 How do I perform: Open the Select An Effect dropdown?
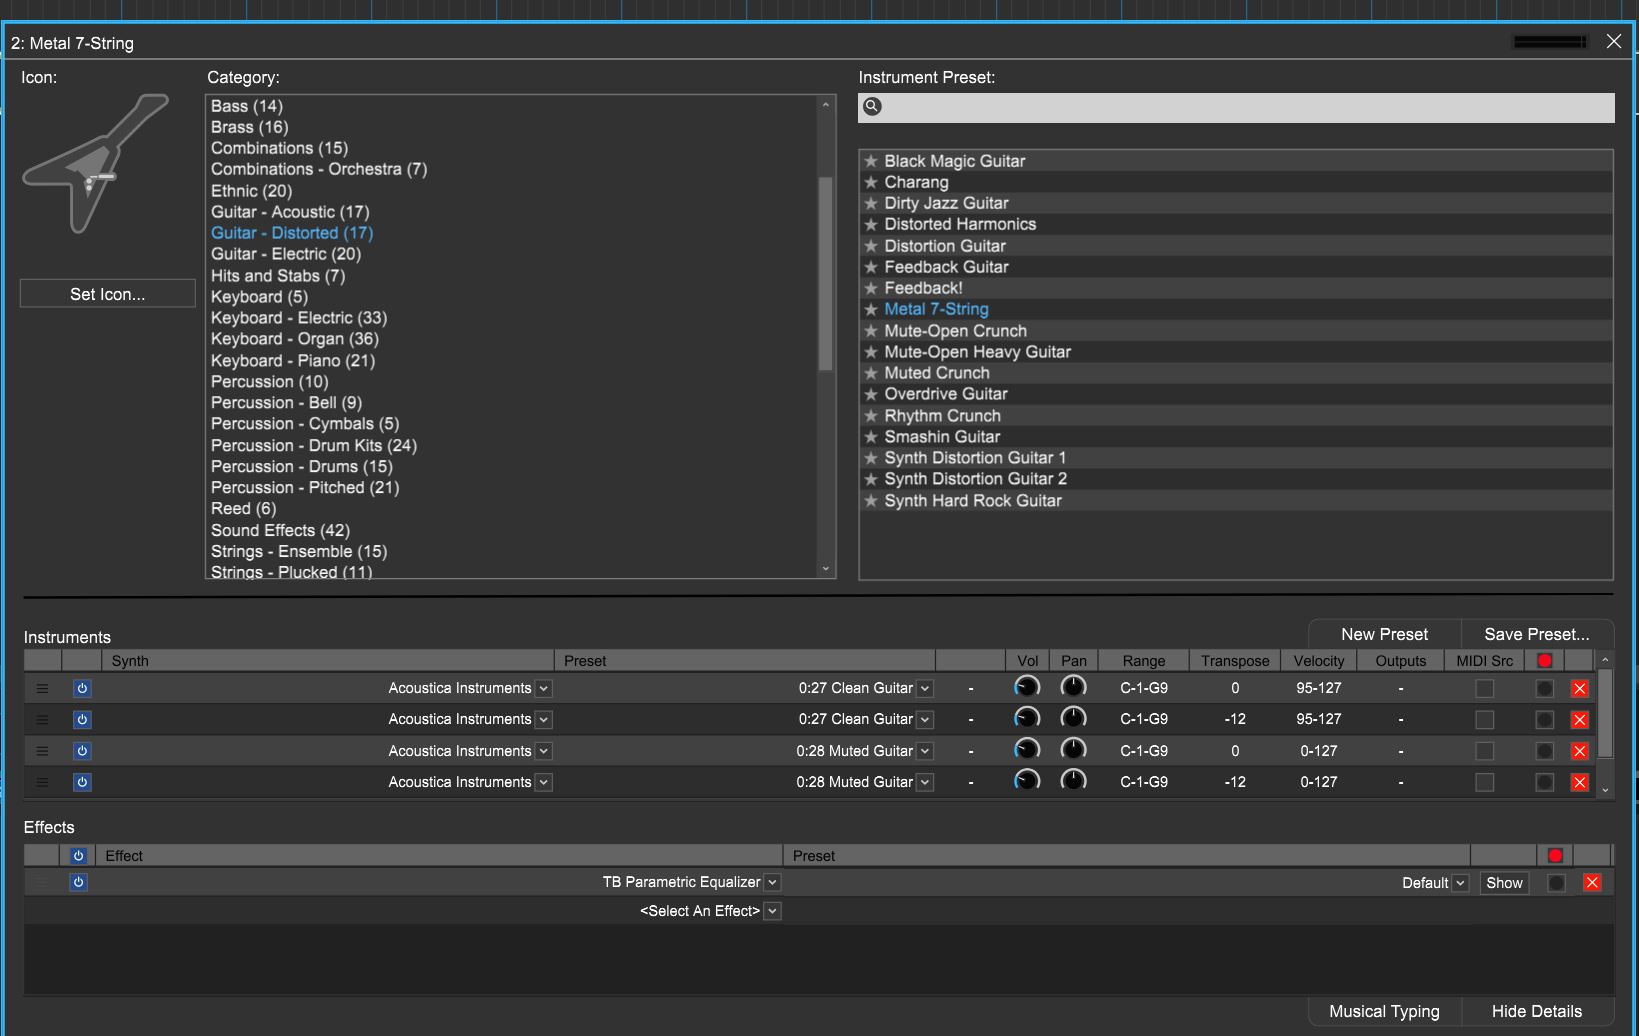pos(773,911)
